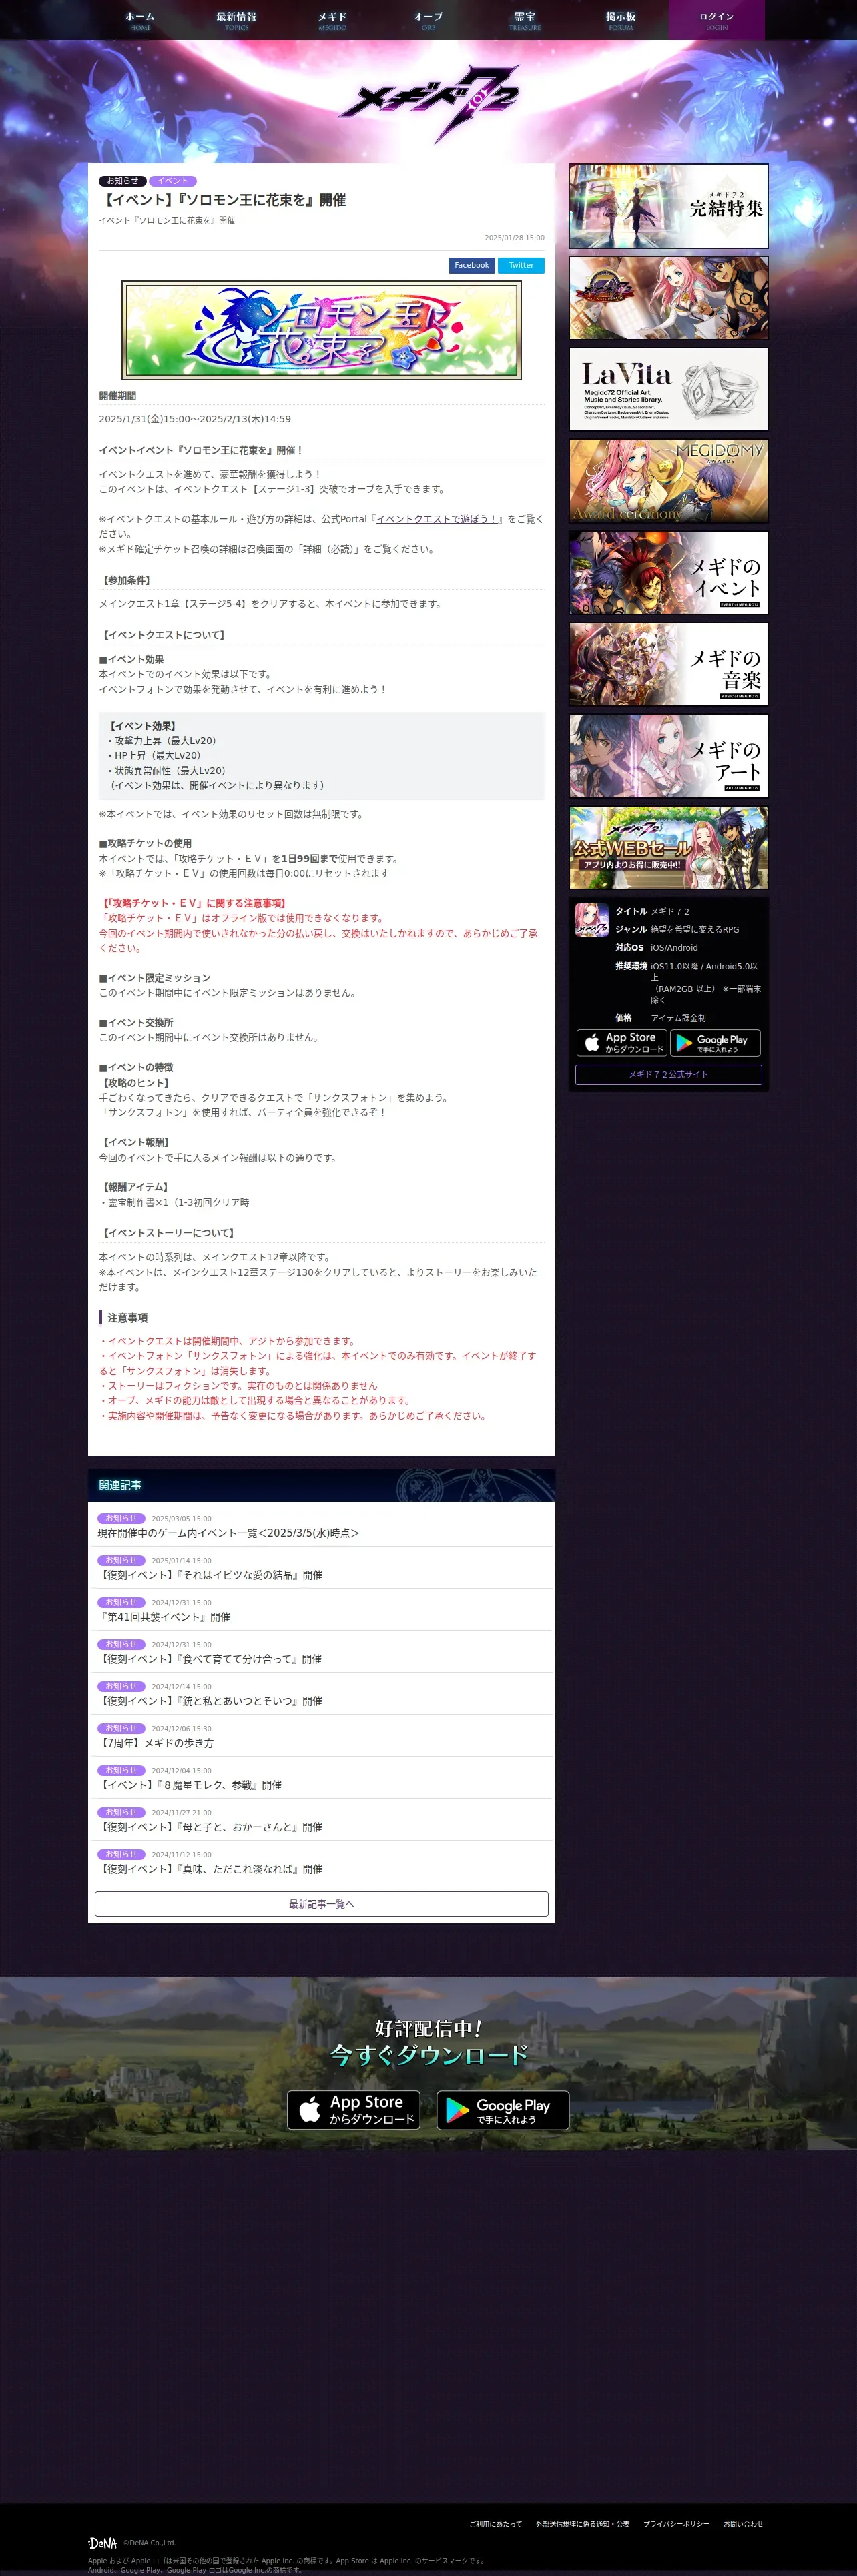Viewport: 857px width, 2576px height.
Task: Open the 完結特集 sidebar banner
Action: pos(668,206)
